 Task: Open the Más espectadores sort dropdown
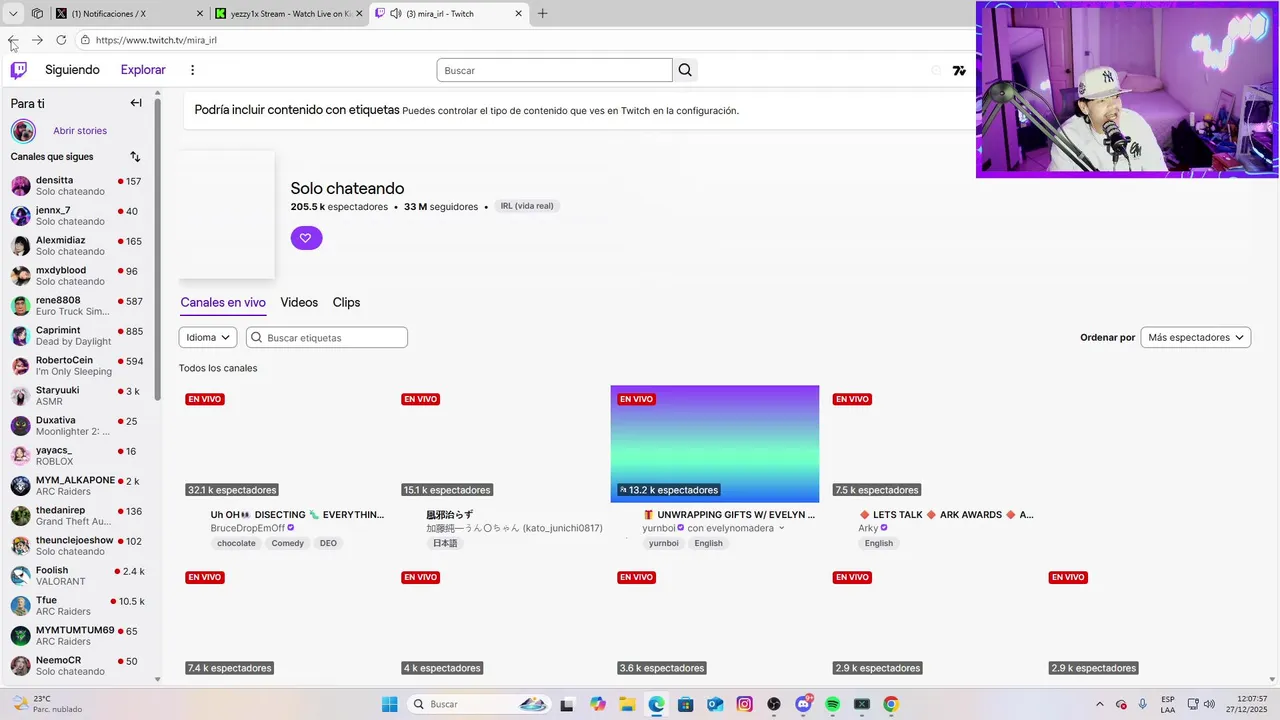click(1196, 338)
